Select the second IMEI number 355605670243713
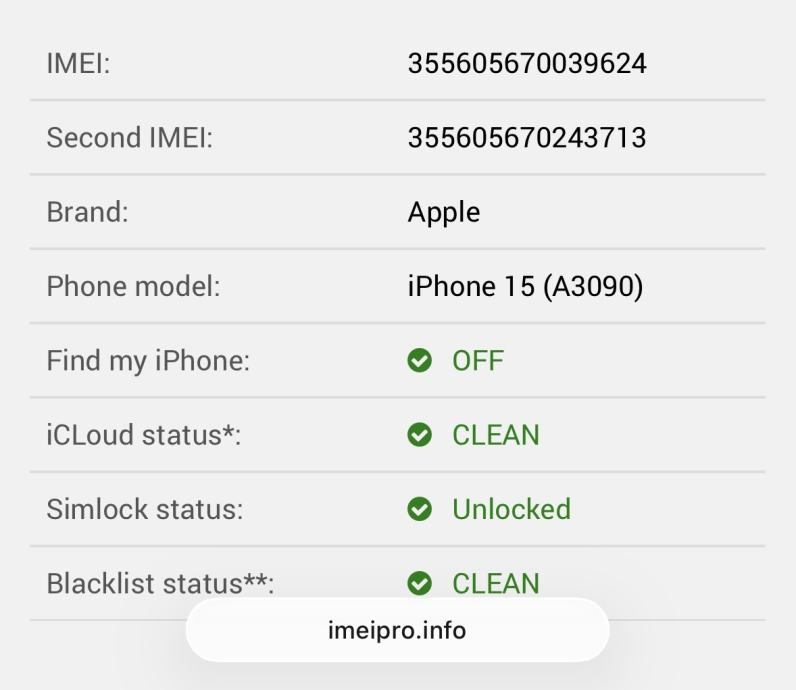The width and height of the screenshot is (796, 690). [x=527, y=138]
